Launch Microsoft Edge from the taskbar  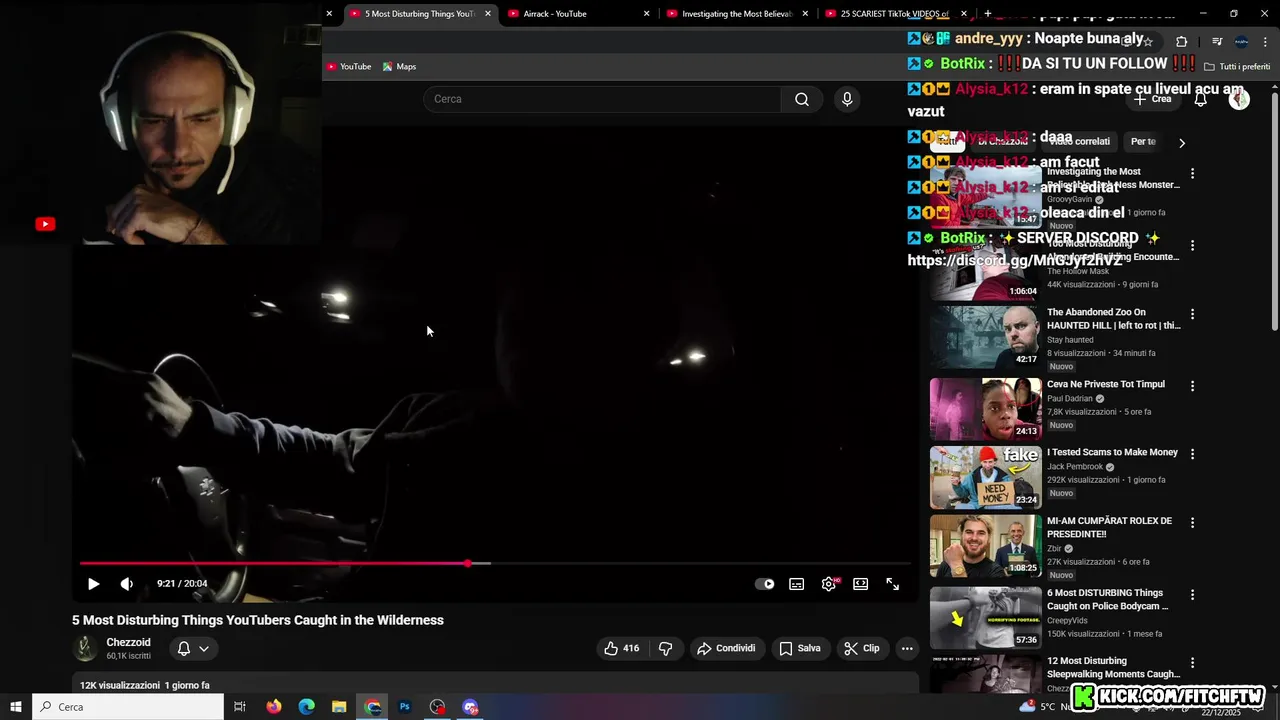coord(307,707)
